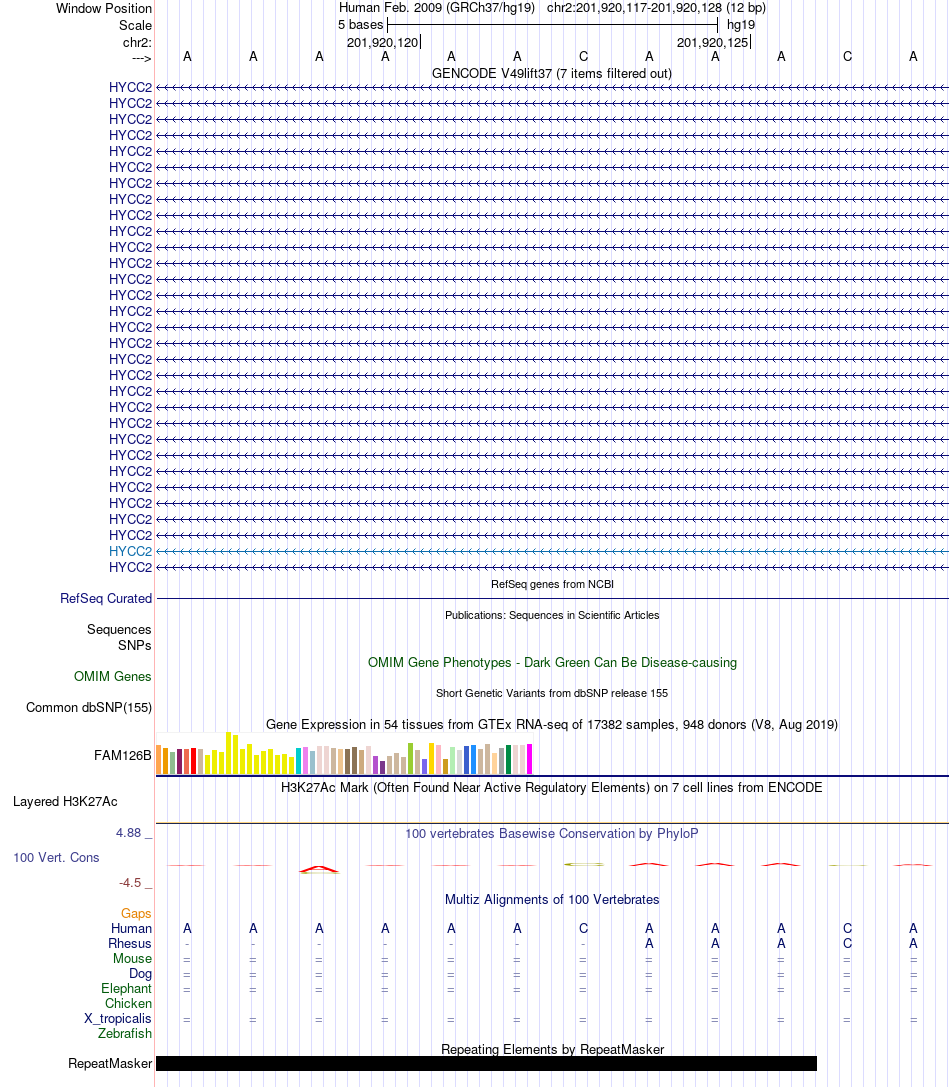Click the Window Position label
950x1087 pixels.
tap(104, 8)
